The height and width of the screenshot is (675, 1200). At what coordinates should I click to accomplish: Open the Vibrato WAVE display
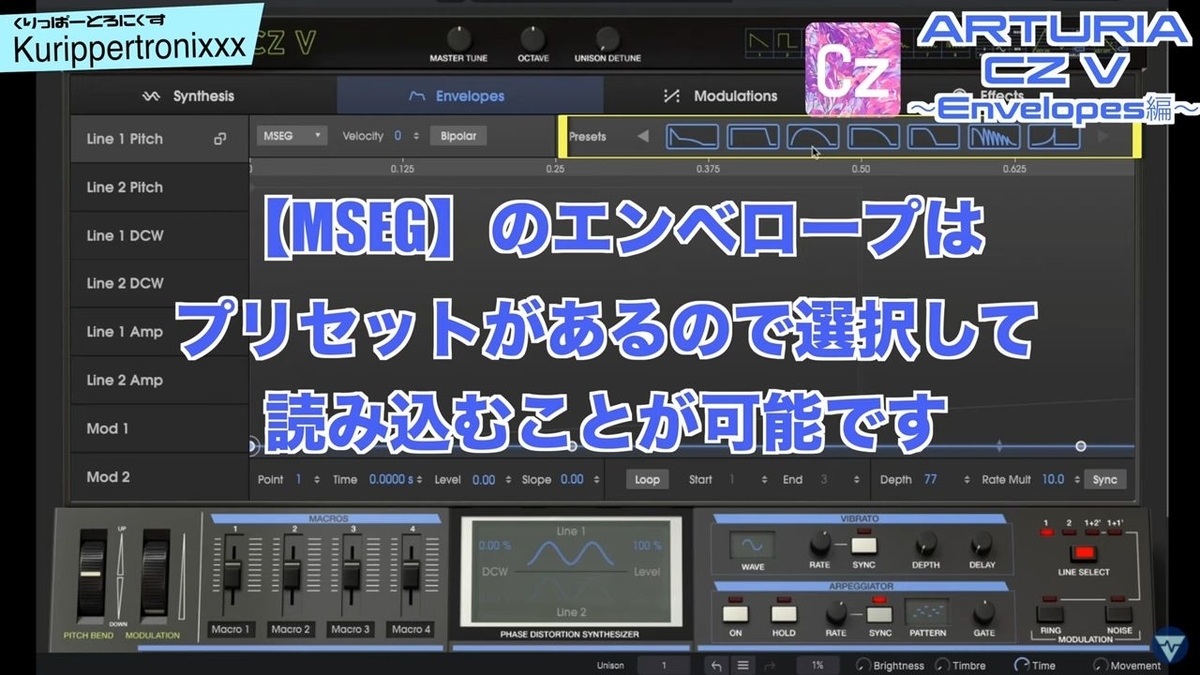click(x=751, y=546)
